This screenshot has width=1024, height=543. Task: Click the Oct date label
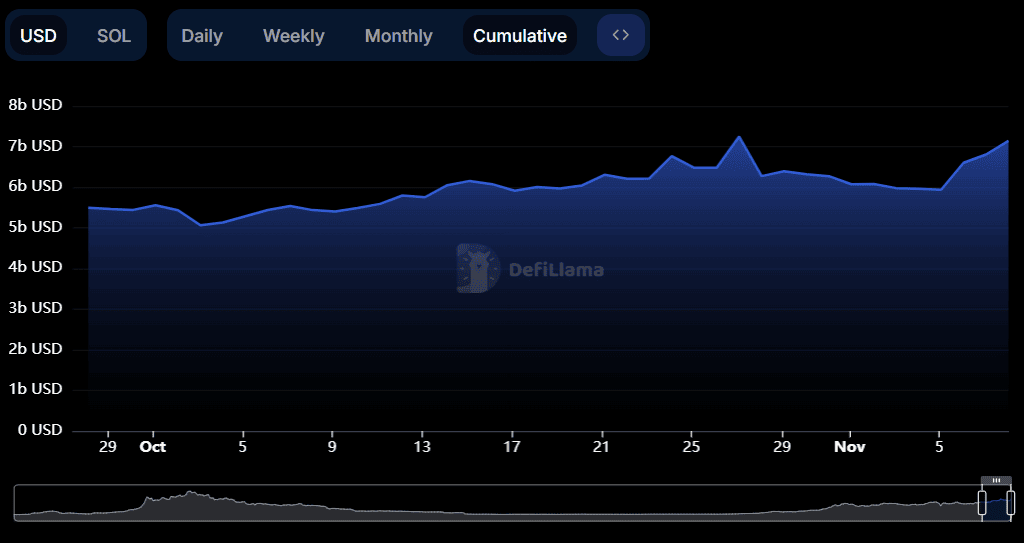(x=153, y=447)
